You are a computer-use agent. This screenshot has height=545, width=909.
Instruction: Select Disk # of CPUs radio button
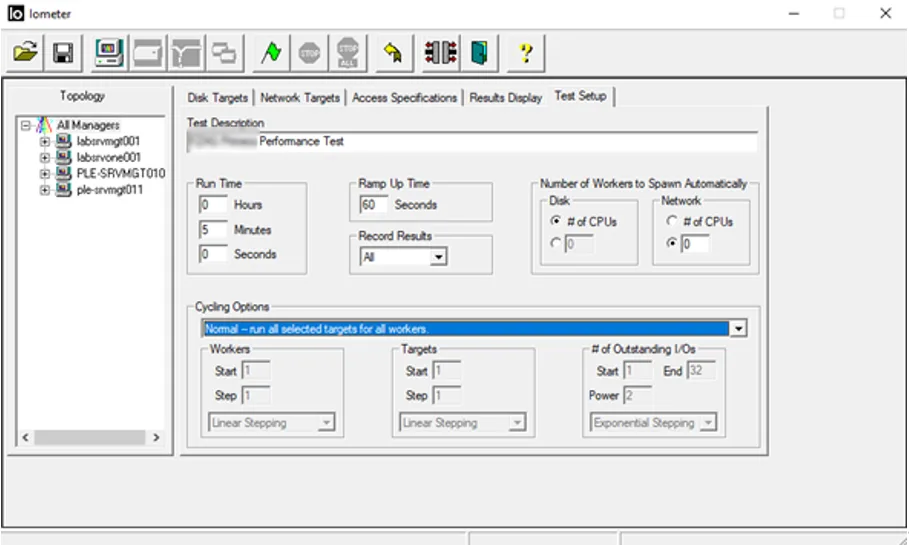pos(556,221)
